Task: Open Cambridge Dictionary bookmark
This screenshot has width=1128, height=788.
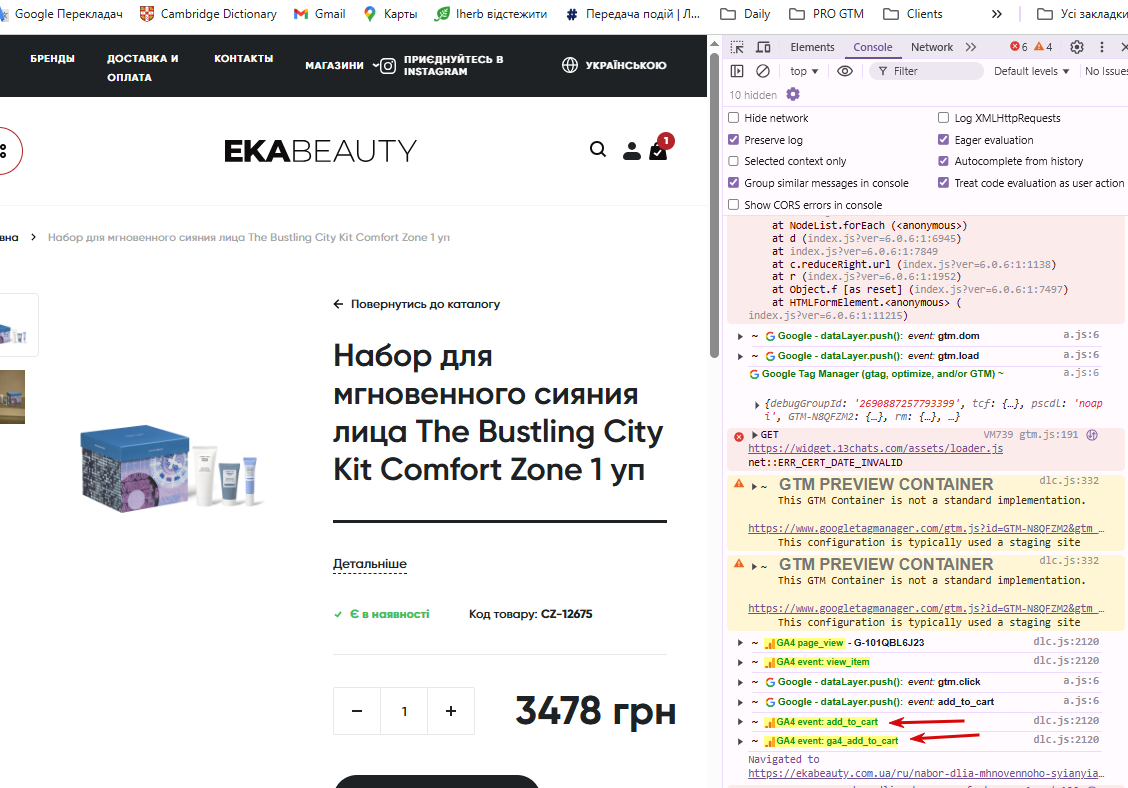Action: pyautogui.click(x=208, y=14)
